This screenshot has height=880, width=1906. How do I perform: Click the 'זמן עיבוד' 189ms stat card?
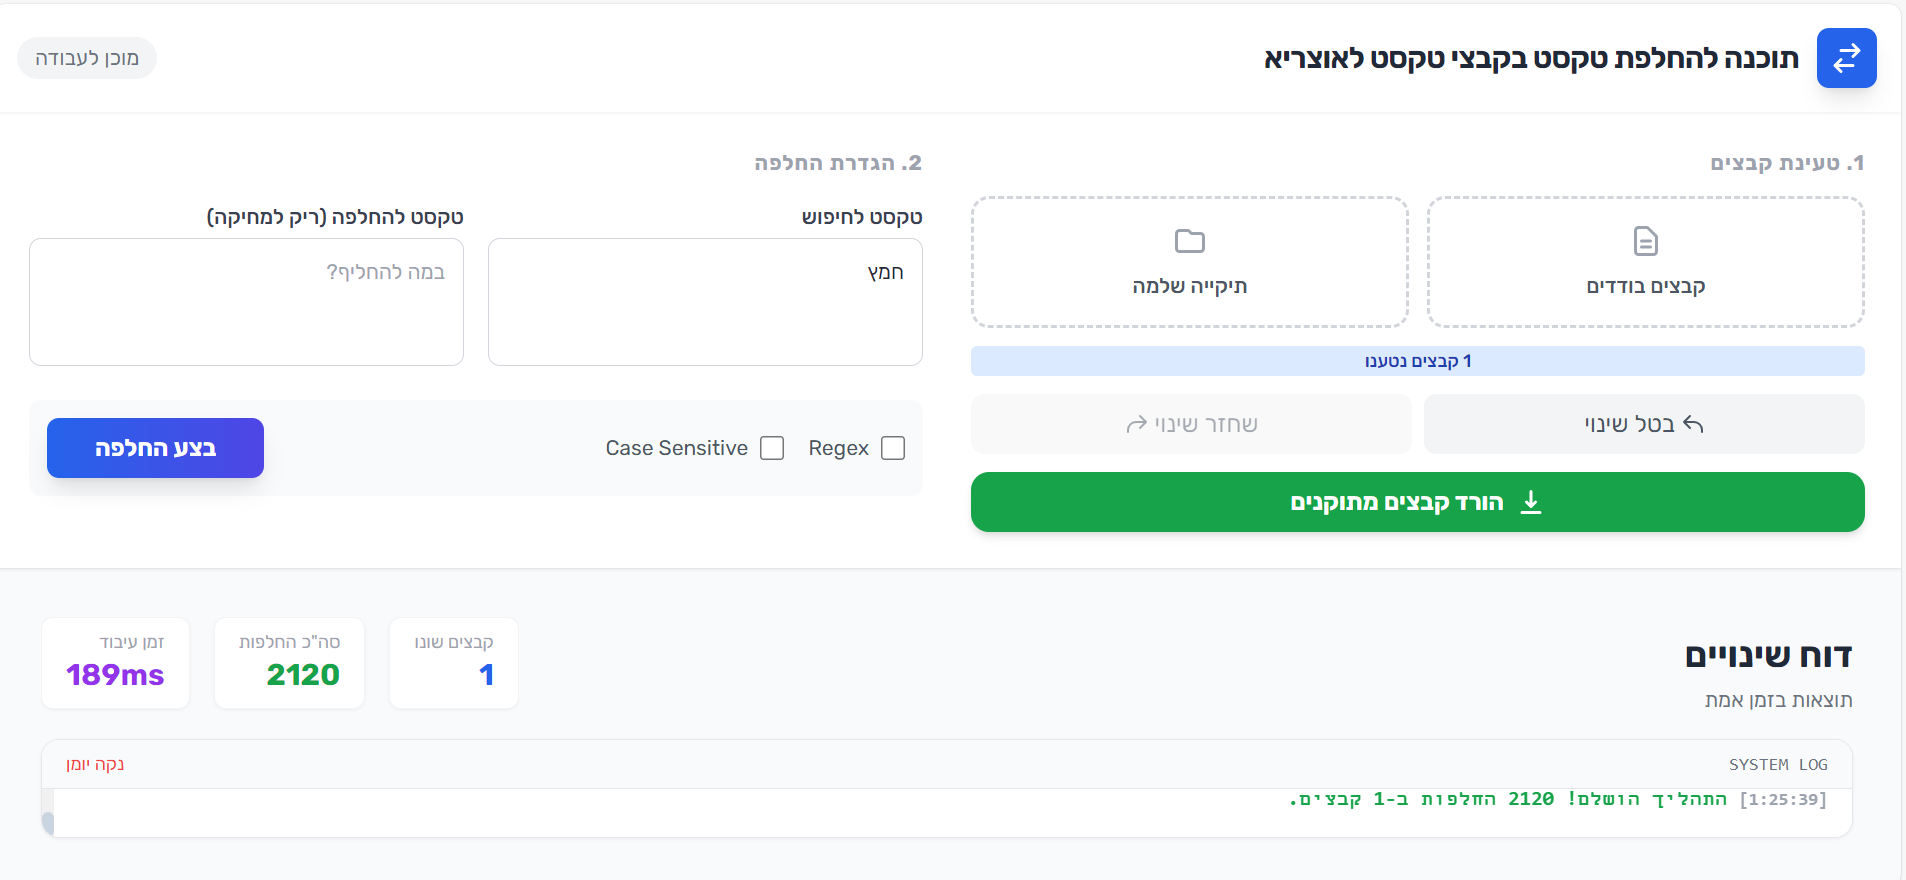pyautogui.click(x=115, y=663)
